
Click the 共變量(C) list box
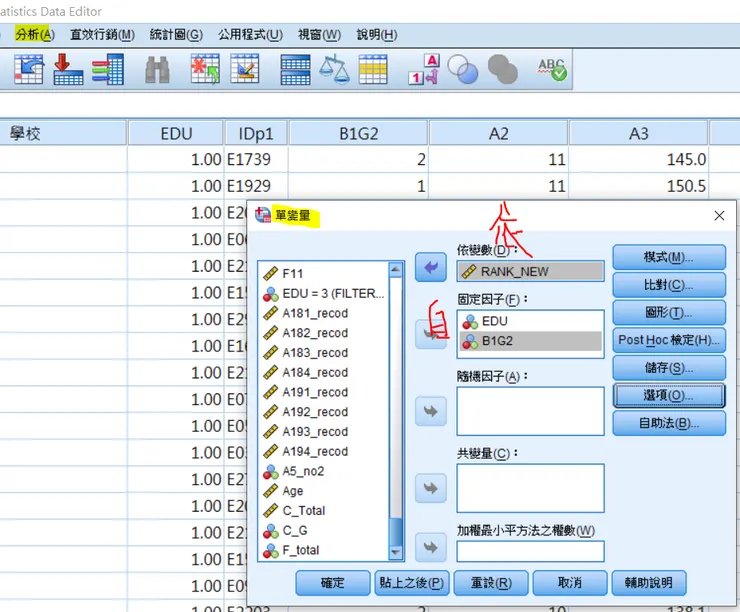click(530, 488)
